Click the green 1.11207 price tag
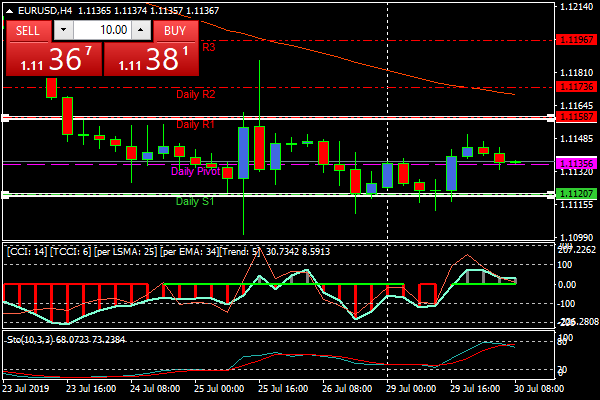This screenshot has width=600, height=400. (x=577, y=193)
